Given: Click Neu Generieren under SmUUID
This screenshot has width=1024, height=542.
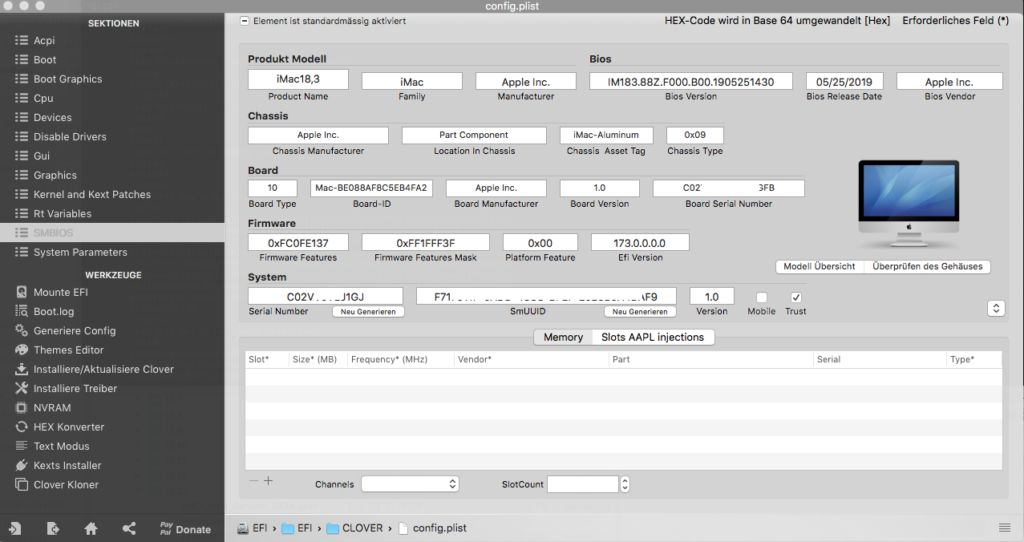Looking at the screenshot, I should click(640, 311).
